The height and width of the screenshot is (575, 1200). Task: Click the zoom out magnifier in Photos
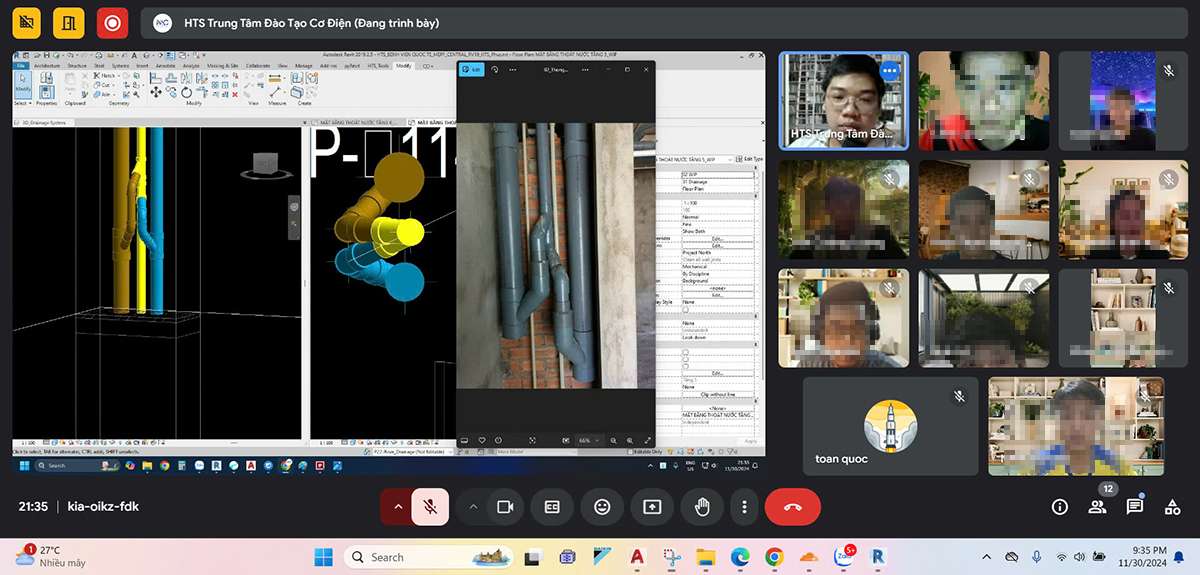[x=611, y=440]
